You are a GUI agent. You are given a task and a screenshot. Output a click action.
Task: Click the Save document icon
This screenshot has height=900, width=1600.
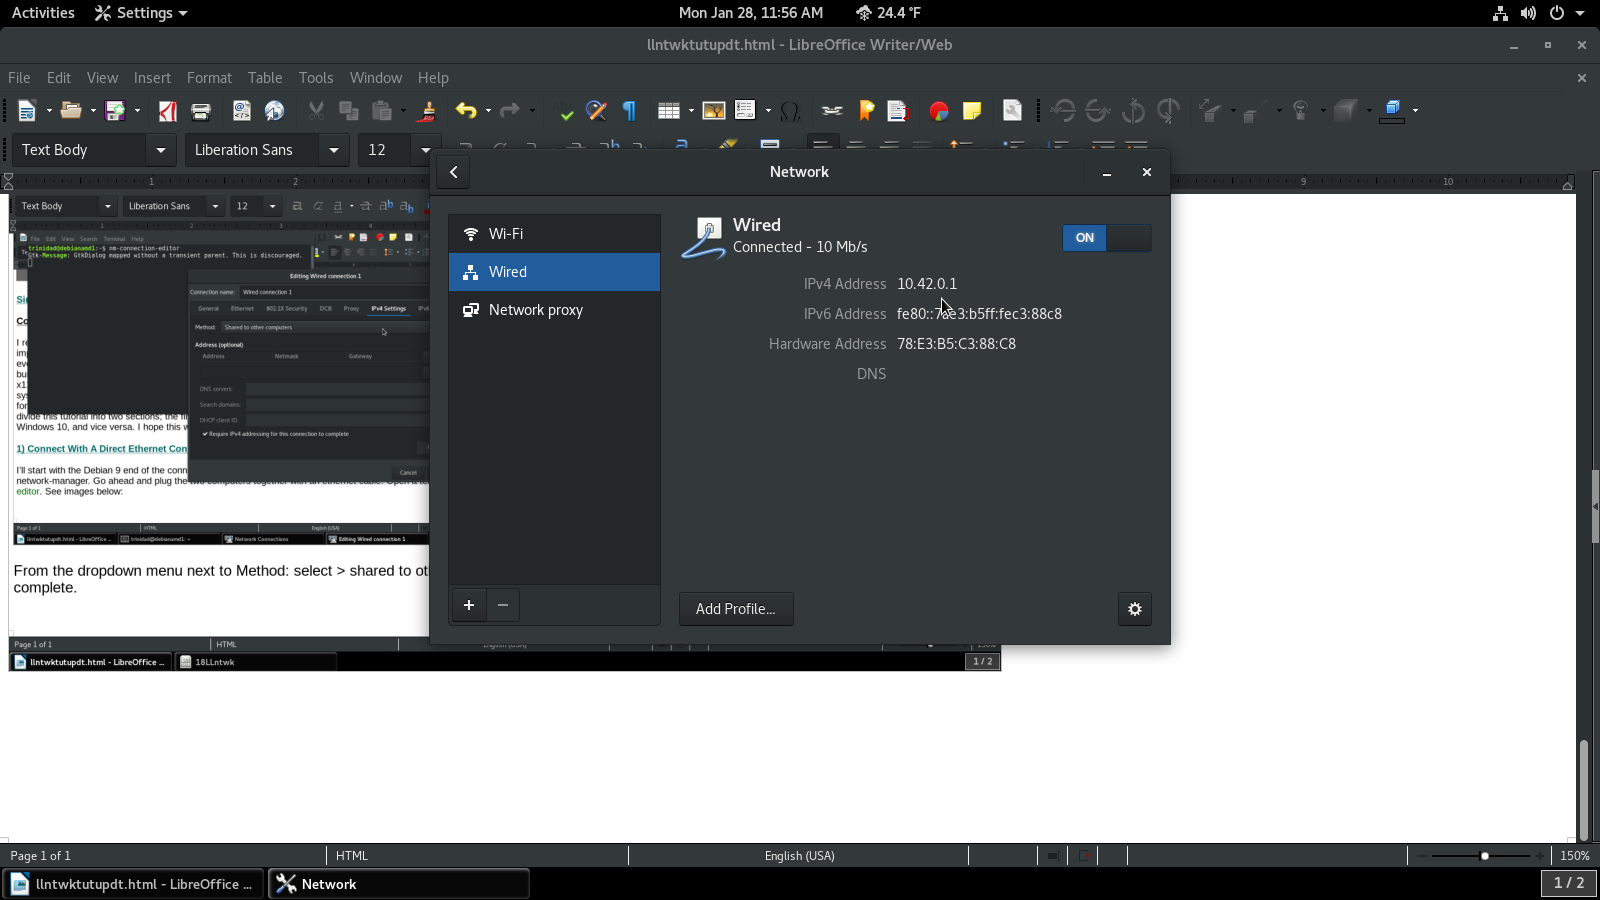115,111
